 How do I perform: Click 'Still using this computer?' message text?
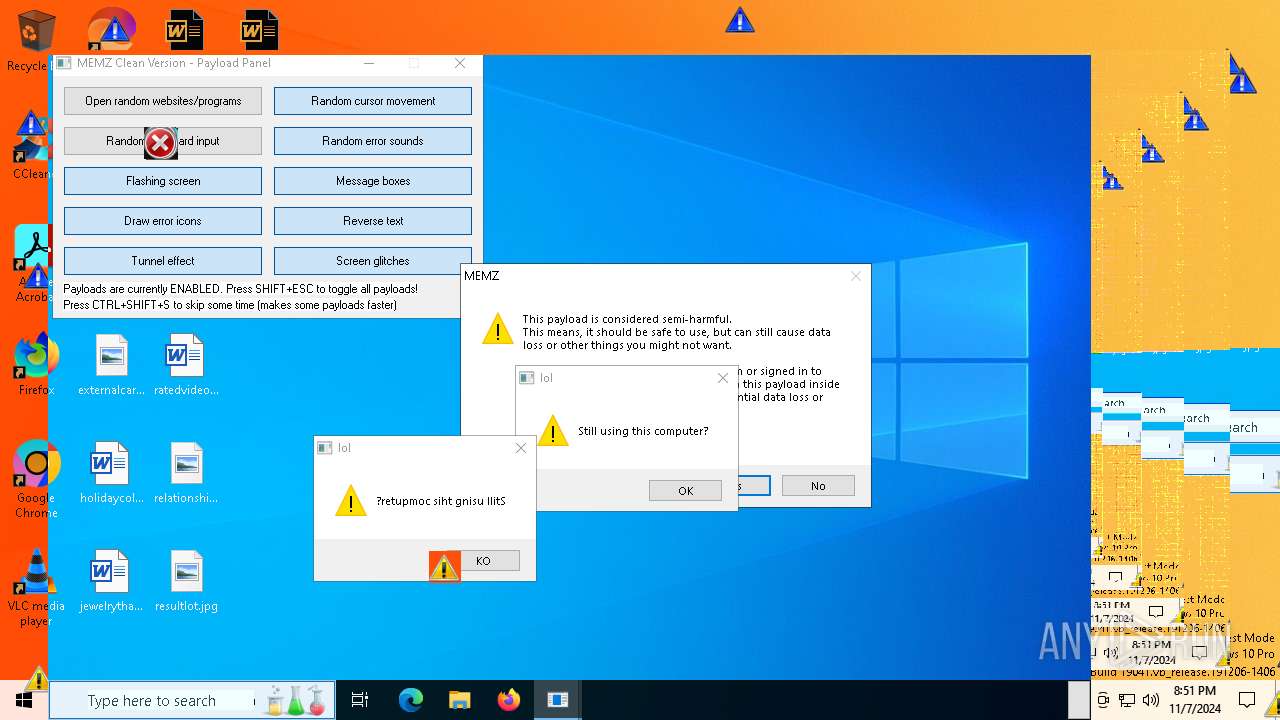[x=643, y=431]
